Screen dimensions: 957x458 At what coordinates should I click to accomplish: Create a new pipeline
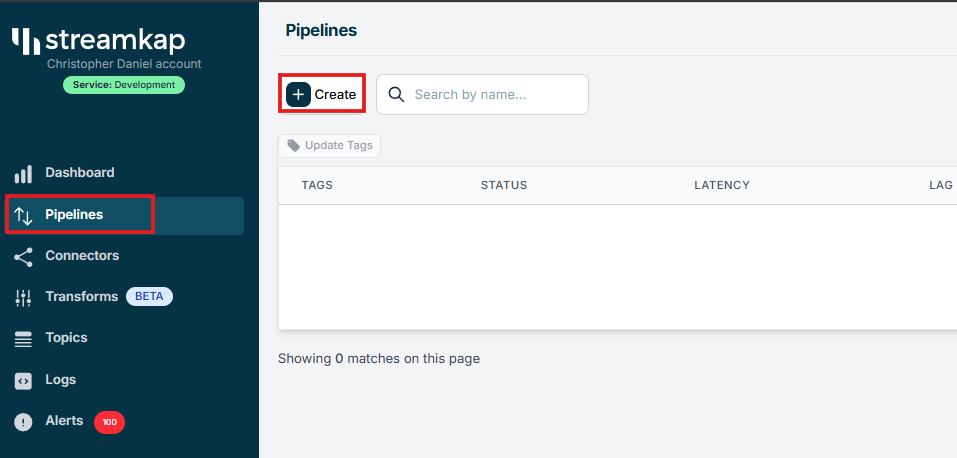click(322, 95)
